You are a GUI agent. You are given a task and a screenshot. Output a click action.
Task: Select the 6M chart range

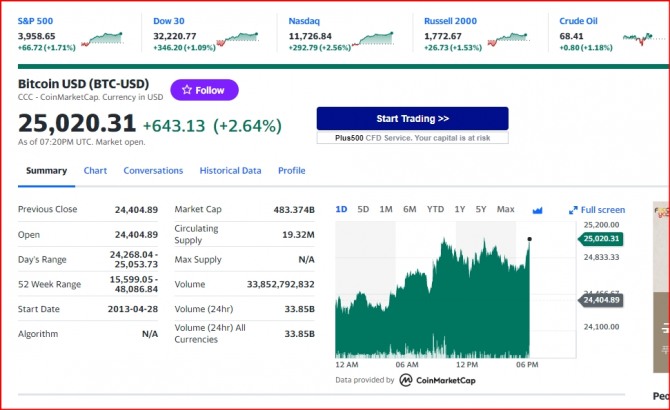409,209
